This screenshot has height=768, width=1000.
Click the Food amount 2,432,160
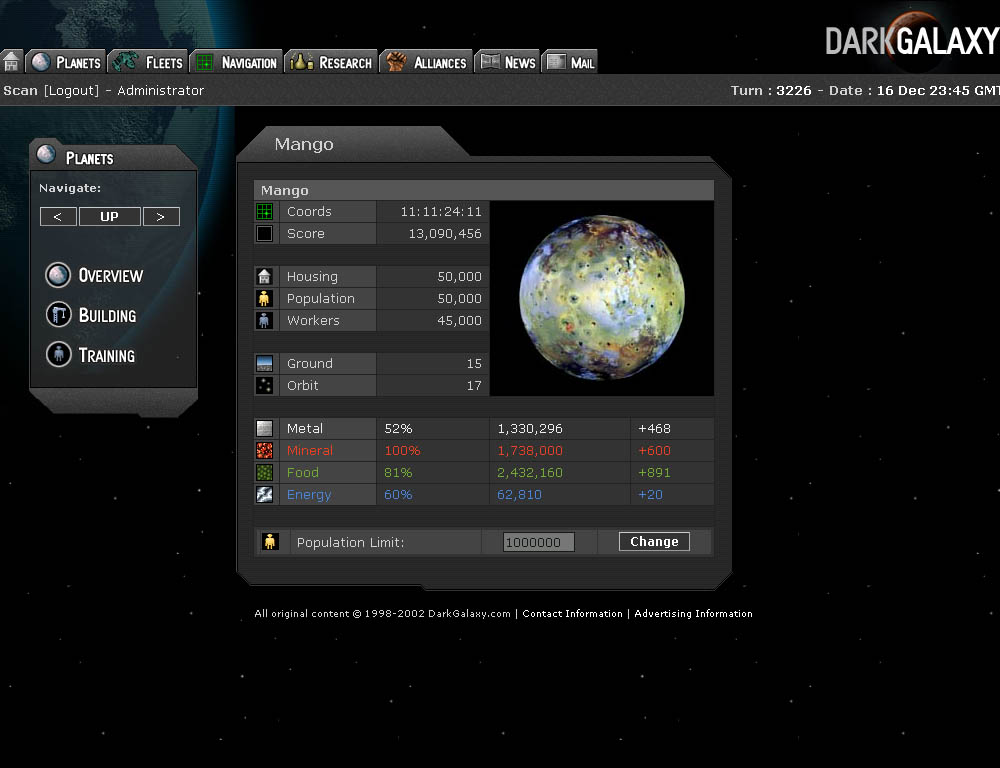click(530, 473)
